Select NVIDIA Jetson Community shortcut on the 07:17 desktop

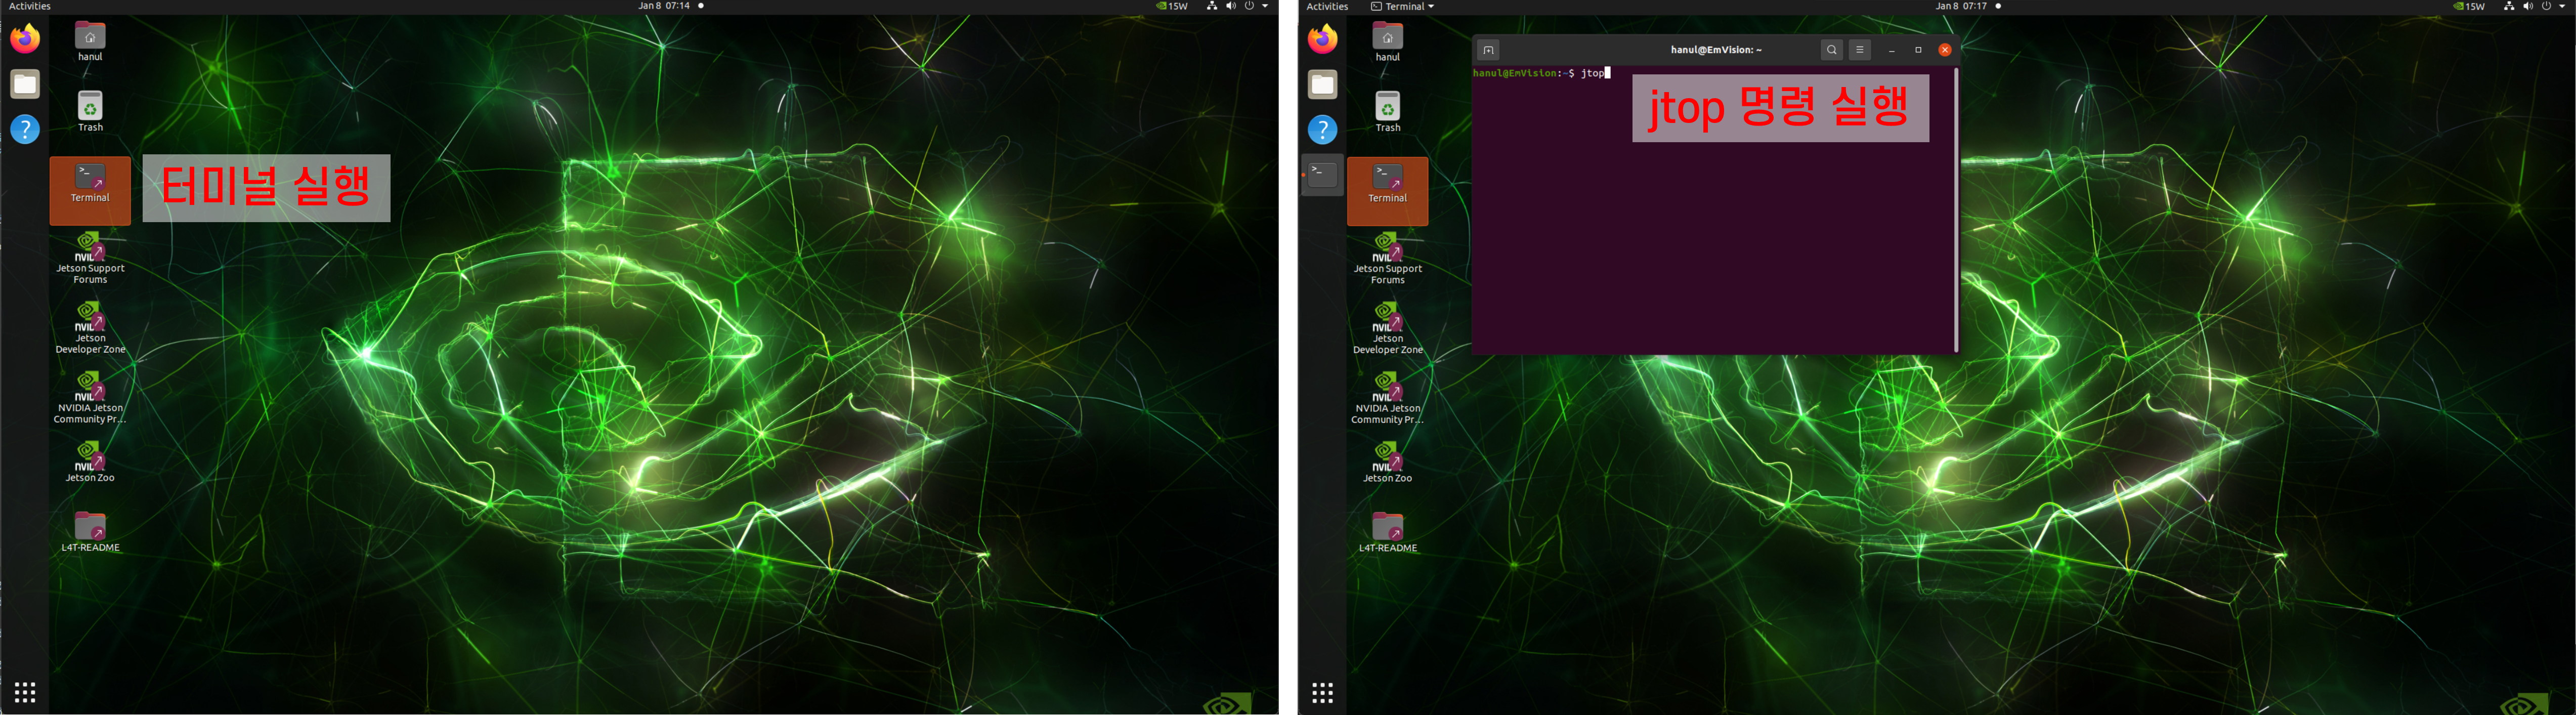click(x=1387, y=398)
